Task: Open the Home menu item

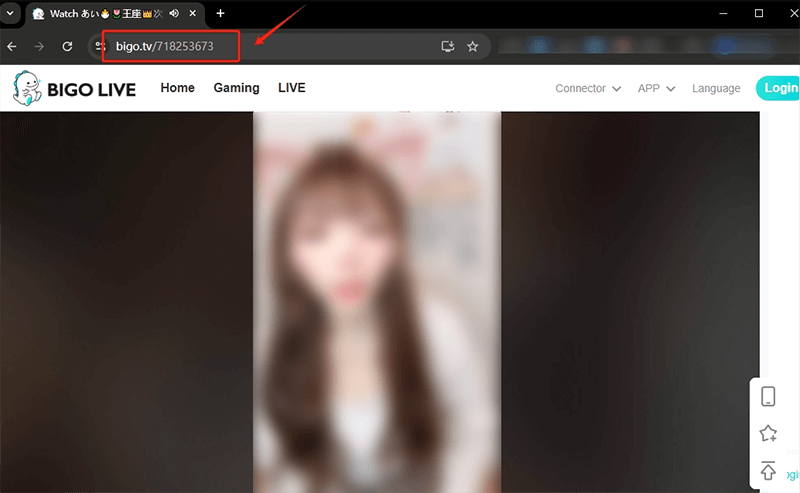Action: point(178,88)
